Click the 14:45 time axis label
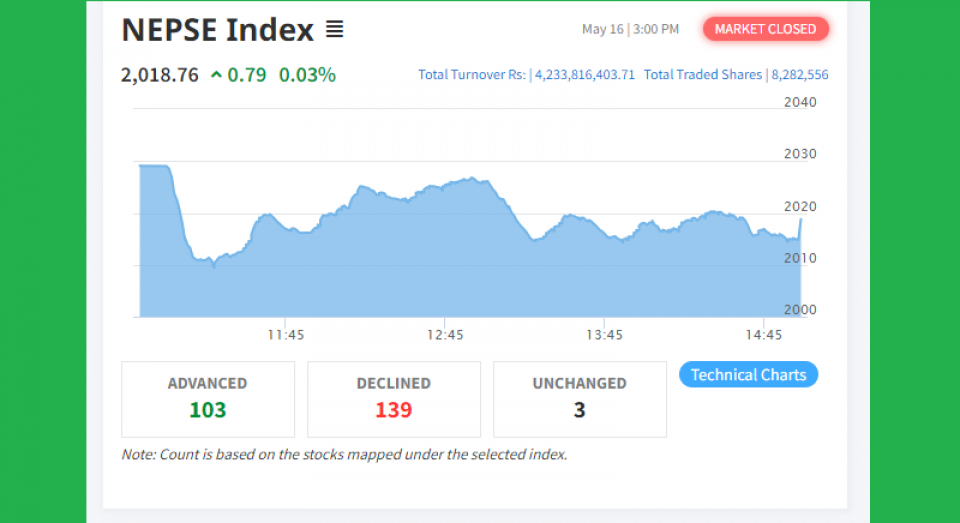 tap(763, 335)
